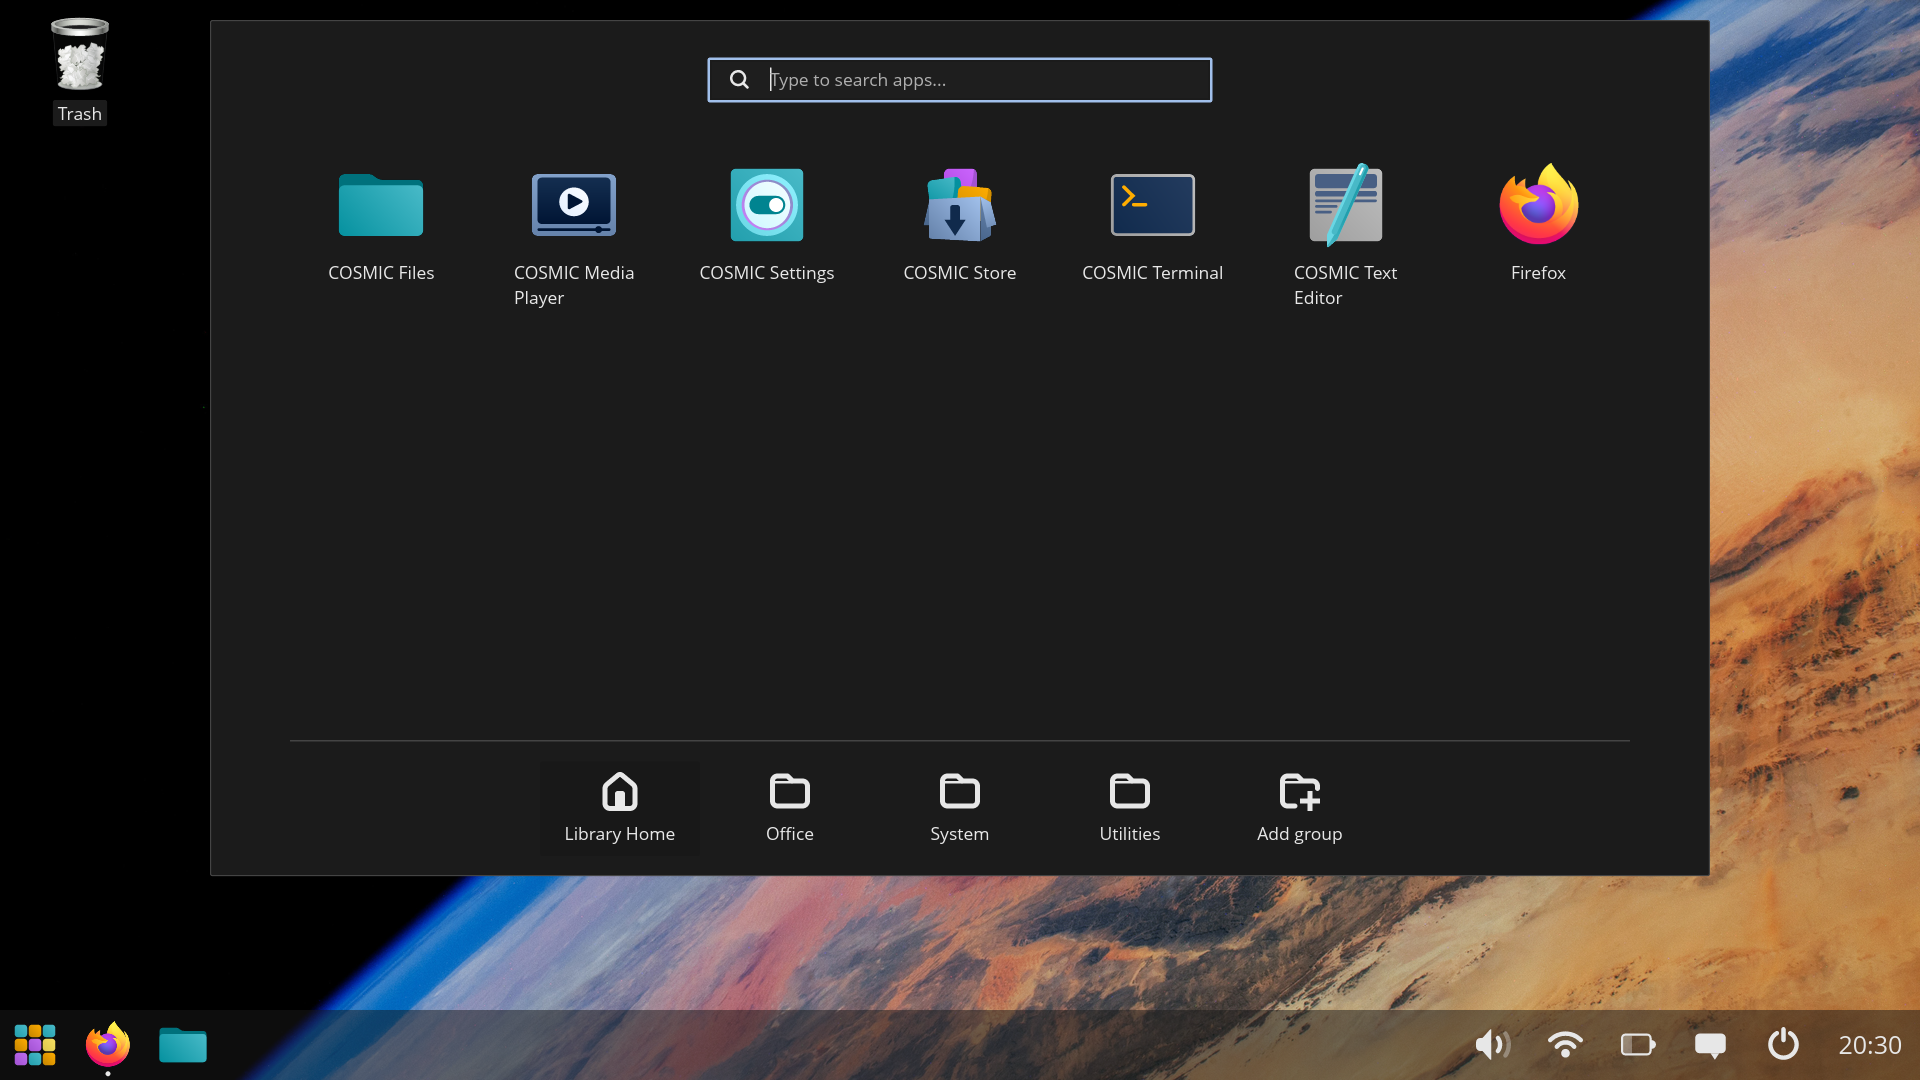Open the Utilities group
Screen dimensions: 1920x1080
(1130, 808)
